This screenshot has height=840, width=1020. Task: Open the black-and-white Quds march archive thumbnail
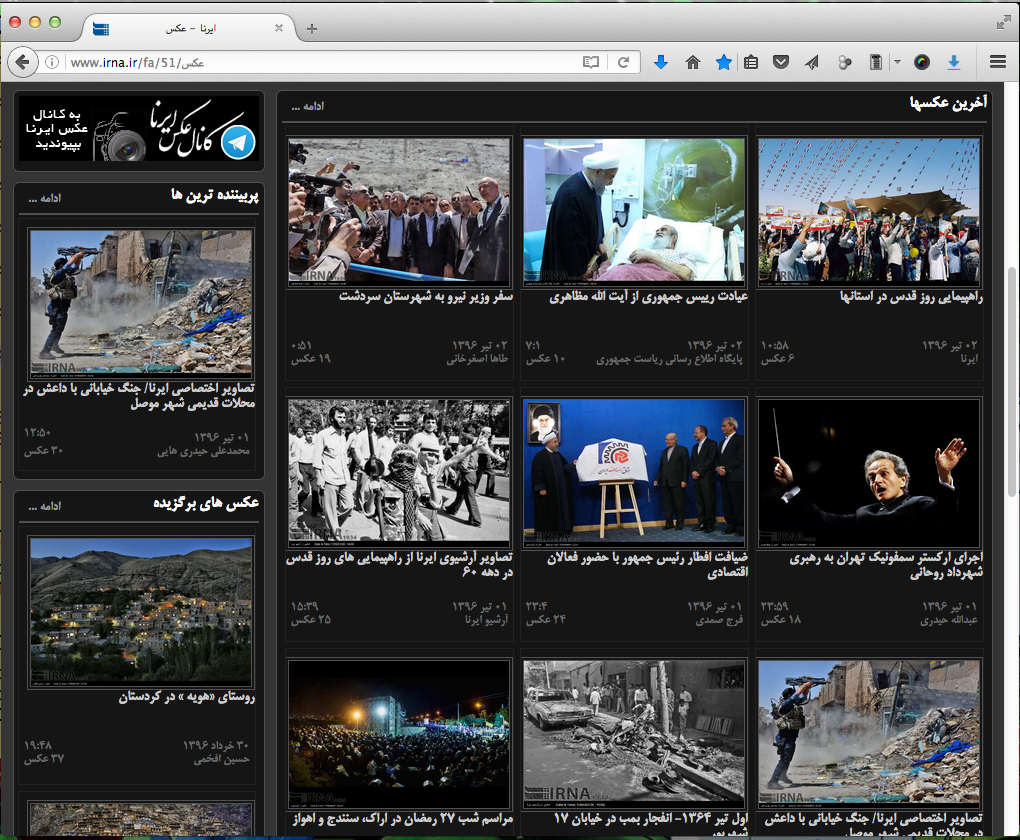[x=399, y=473]
